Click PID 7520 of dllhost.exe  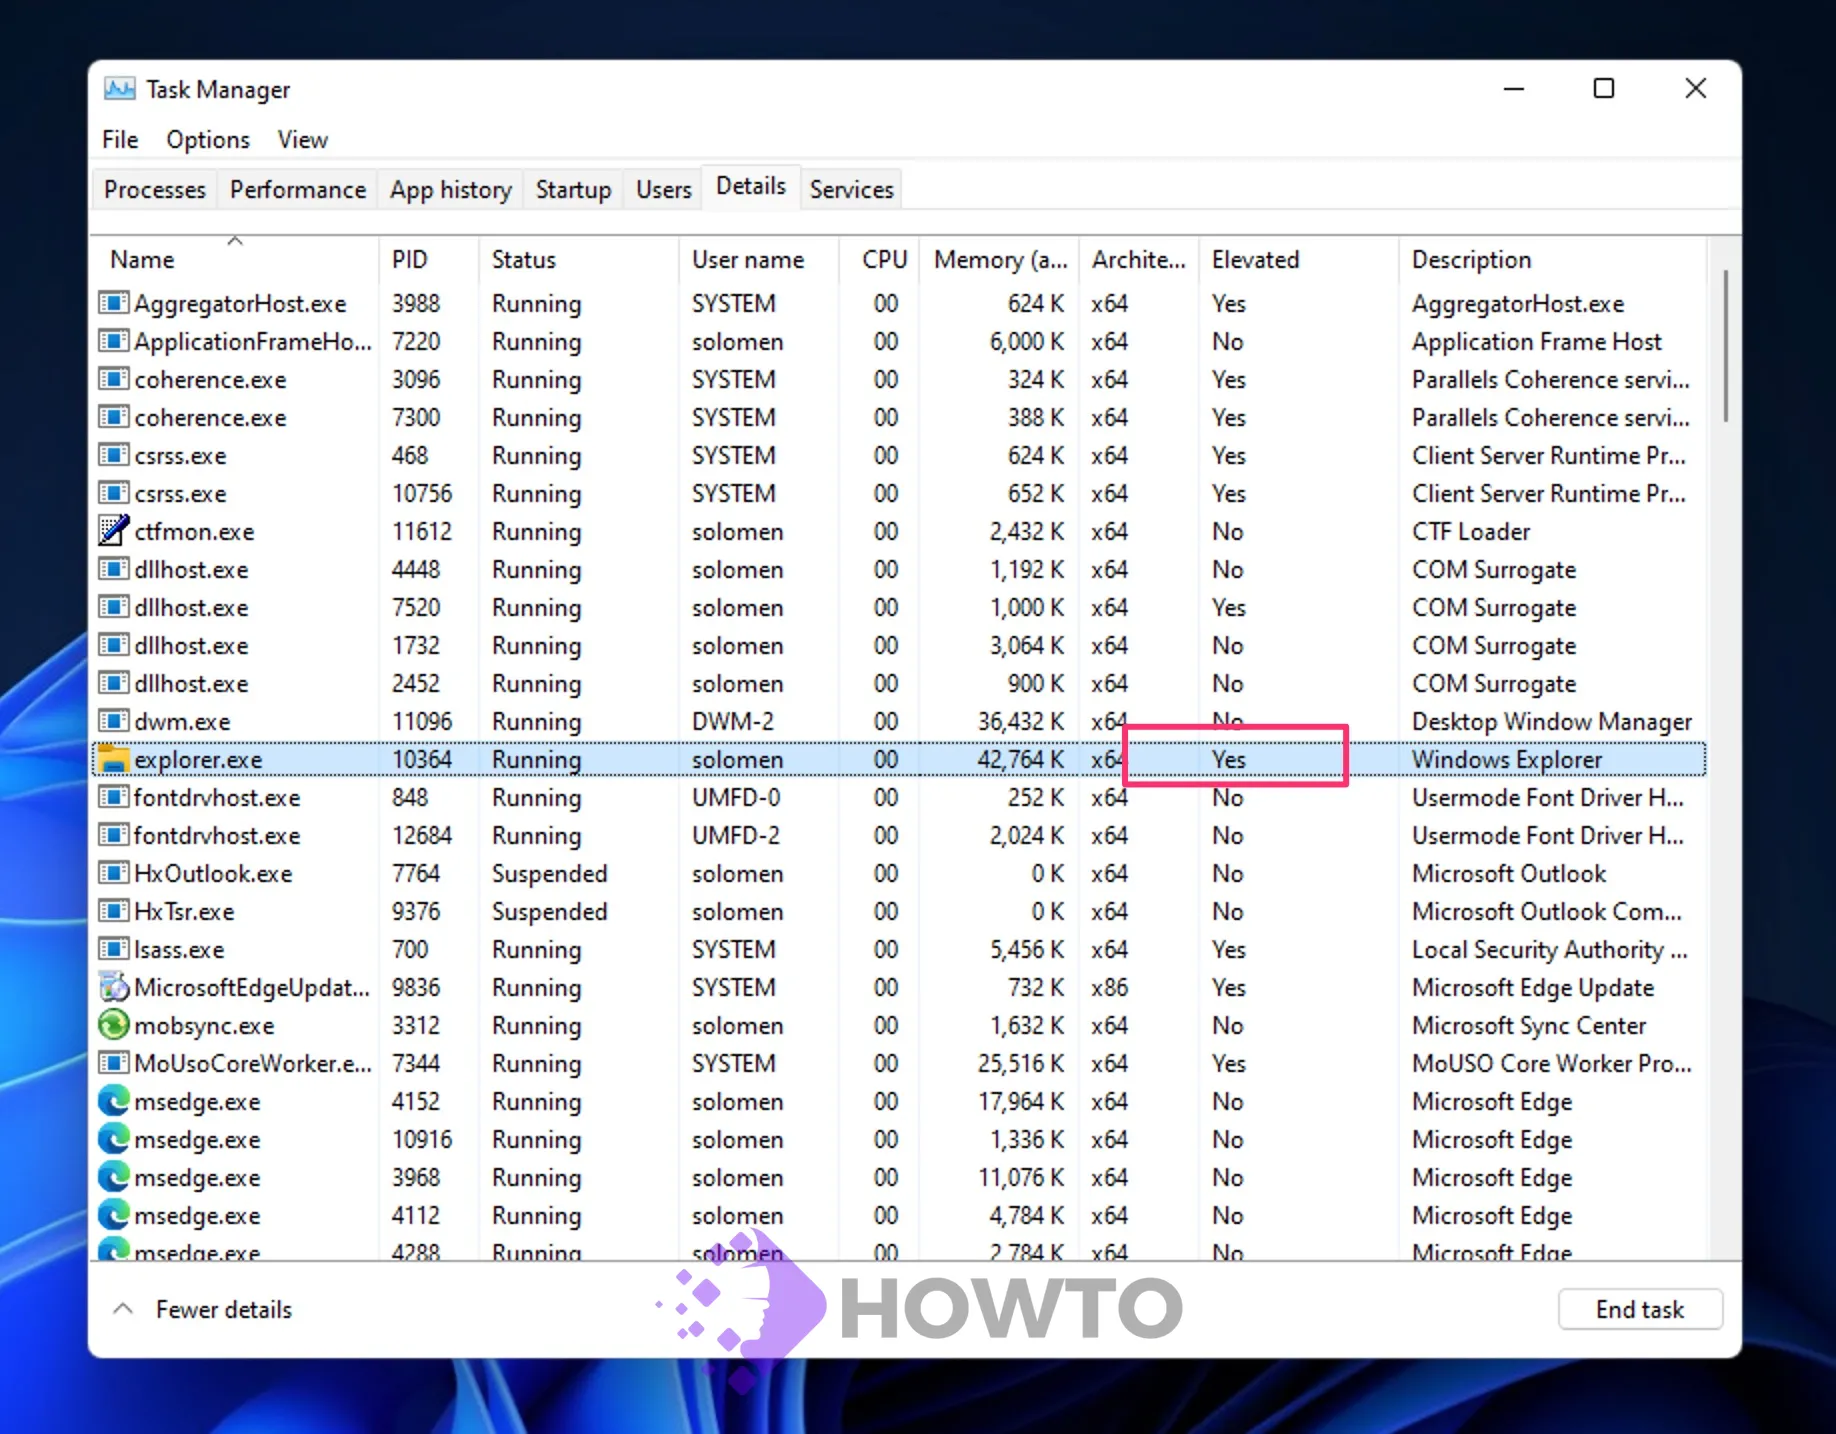pos(416,608)
